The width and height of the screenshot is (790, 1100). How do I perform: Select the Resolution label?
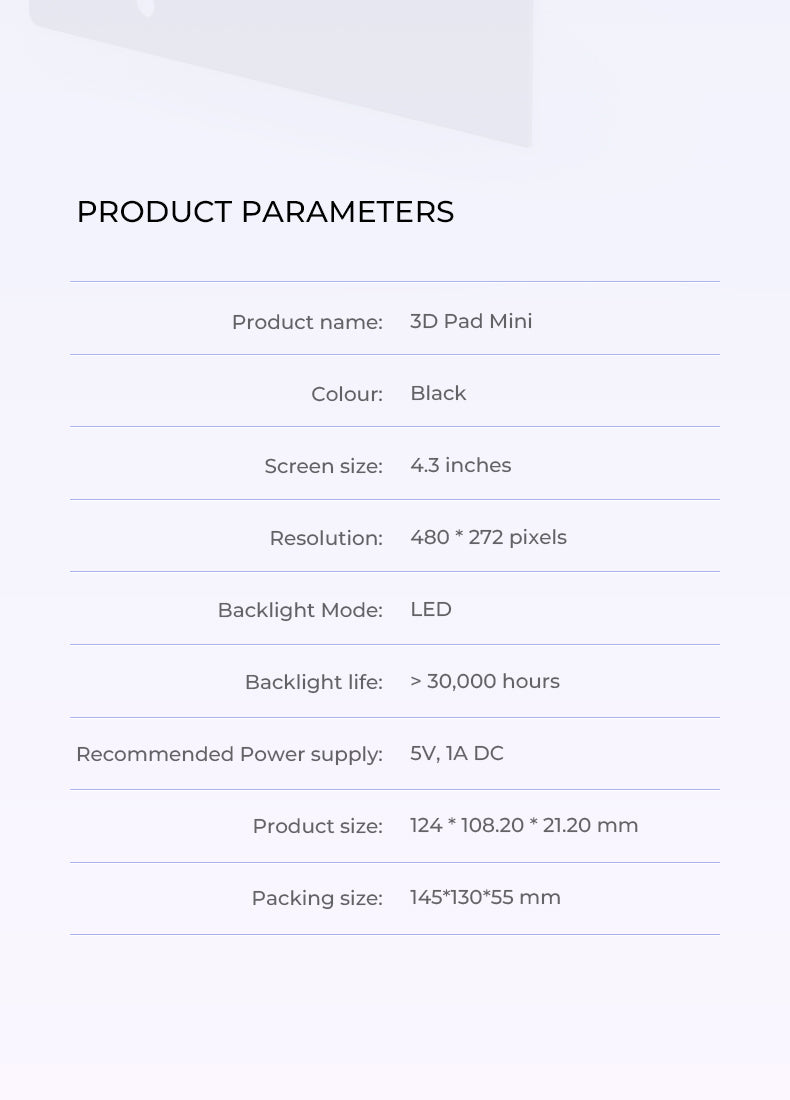[x=326, y=538]
